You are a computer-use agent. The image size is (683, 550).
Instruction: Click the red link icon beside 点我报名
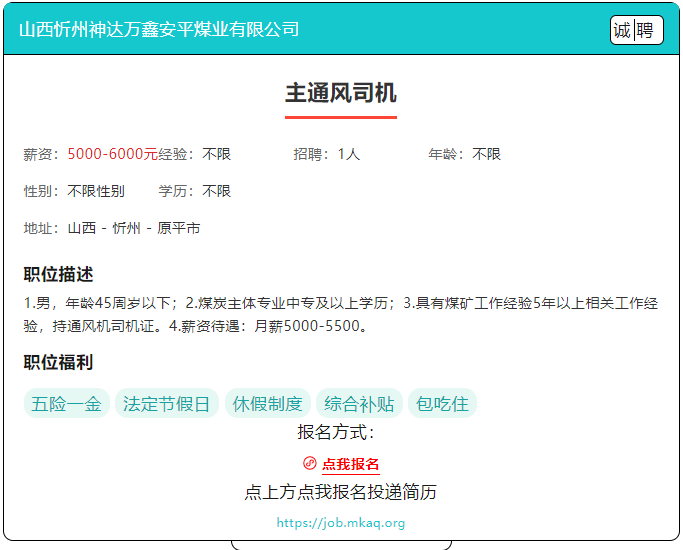[310, 463]
